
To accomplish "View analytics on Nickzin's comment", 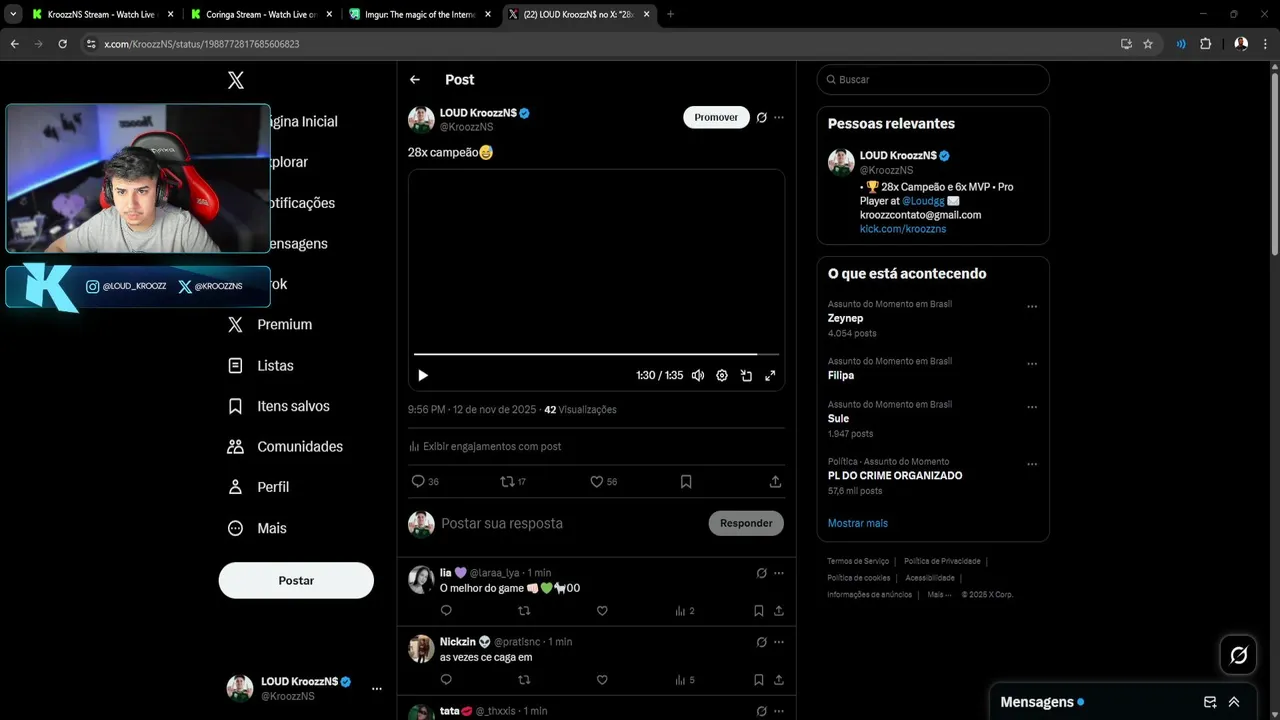I will click(x=684, y=680).
